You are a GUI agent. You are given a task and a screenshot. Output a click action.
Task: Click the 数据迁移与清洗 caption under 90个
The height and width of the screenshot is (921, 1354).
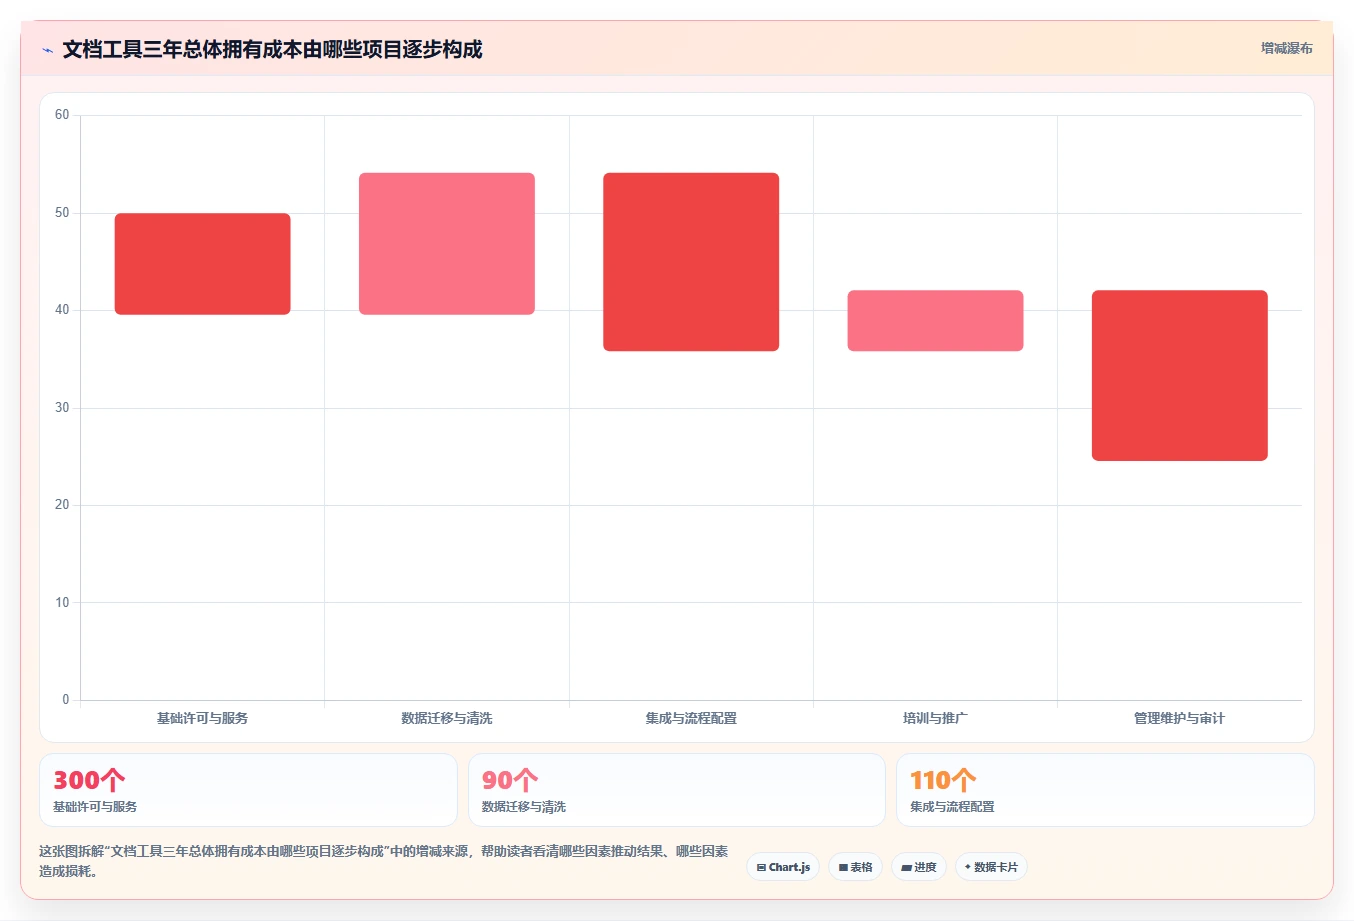[x=524, y=807]
